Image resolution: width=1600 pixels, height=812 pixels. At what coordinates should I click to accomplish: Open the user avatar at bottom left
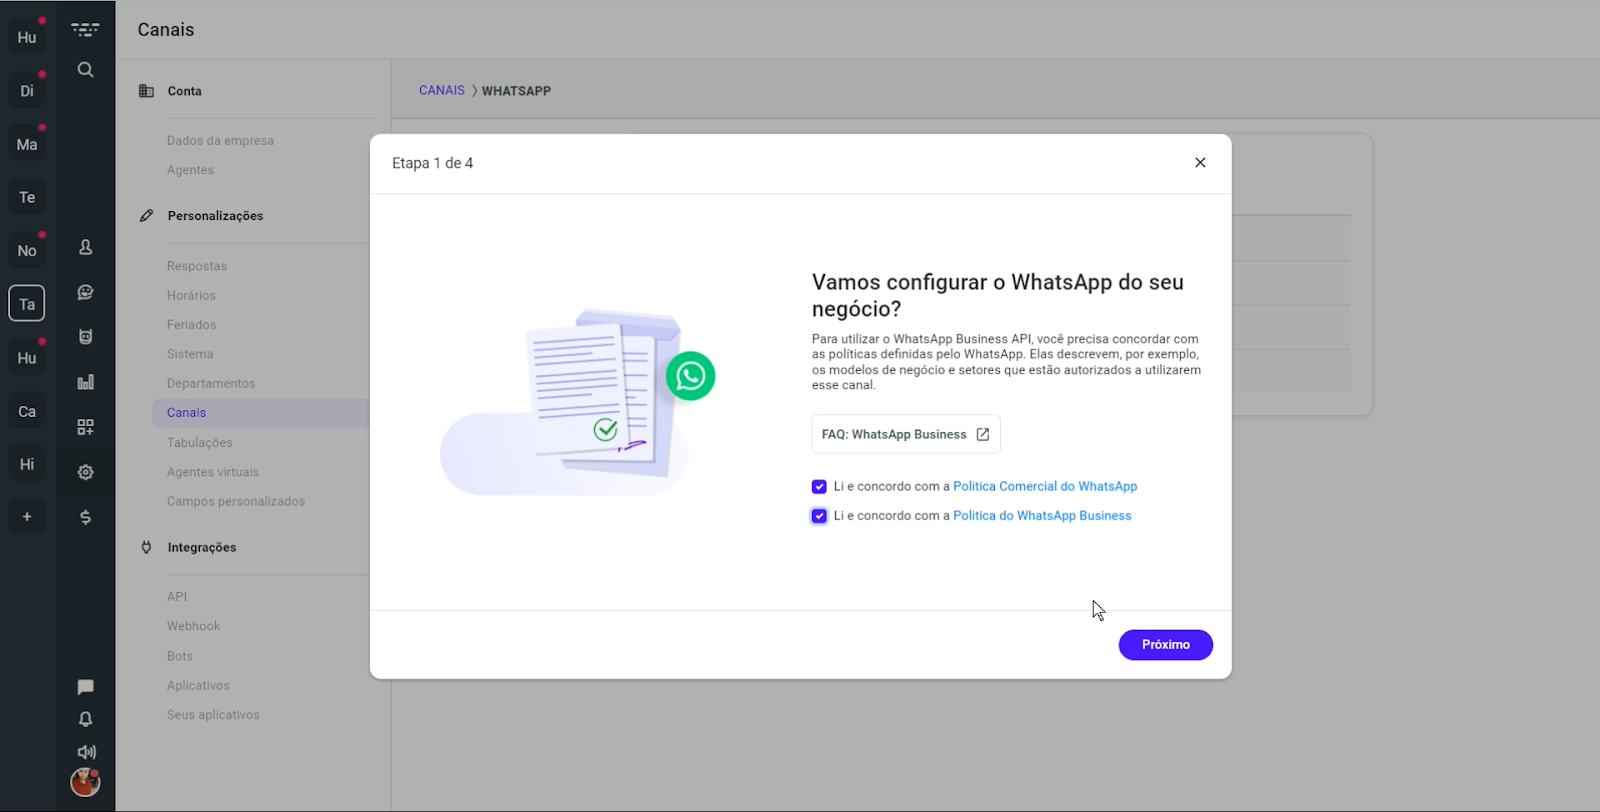tap(85, 782)
